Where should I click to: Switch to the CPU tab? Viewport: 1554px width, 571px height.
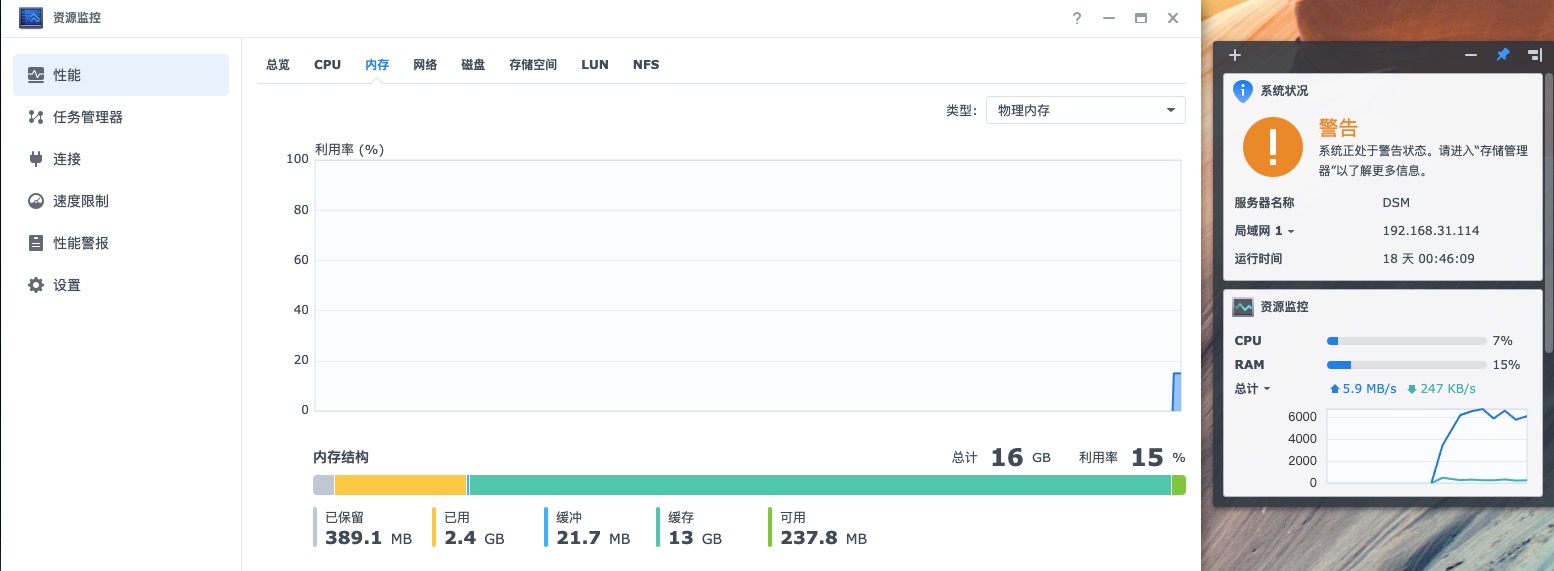click(327, 64)
